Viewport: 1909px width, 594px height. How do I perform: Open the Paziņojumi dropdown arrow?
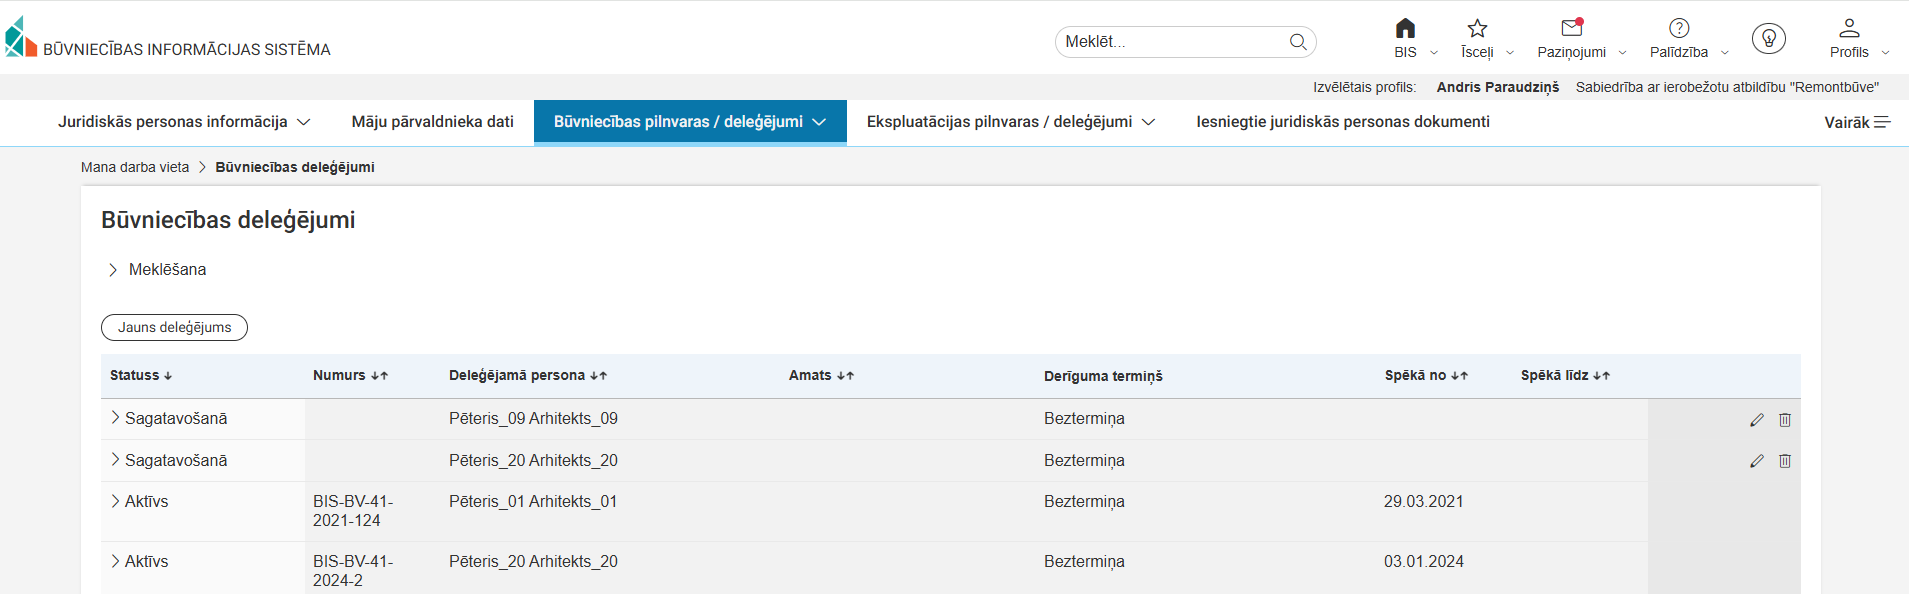1622,53
